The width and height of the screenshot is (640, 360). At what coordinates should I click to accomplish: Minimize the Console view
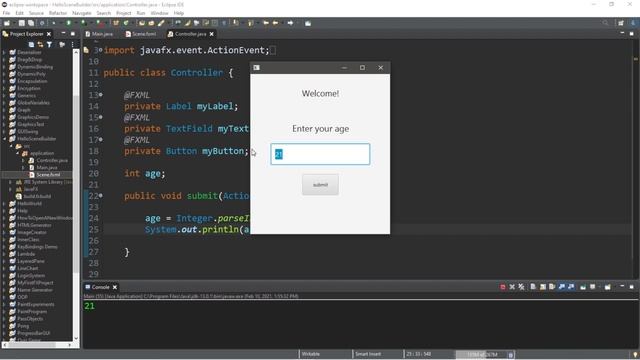[622, 287]
